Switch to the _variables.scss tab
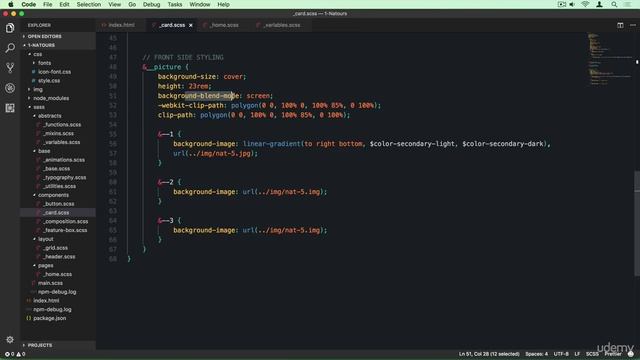 pyautogui.click(x=281, y=25)
